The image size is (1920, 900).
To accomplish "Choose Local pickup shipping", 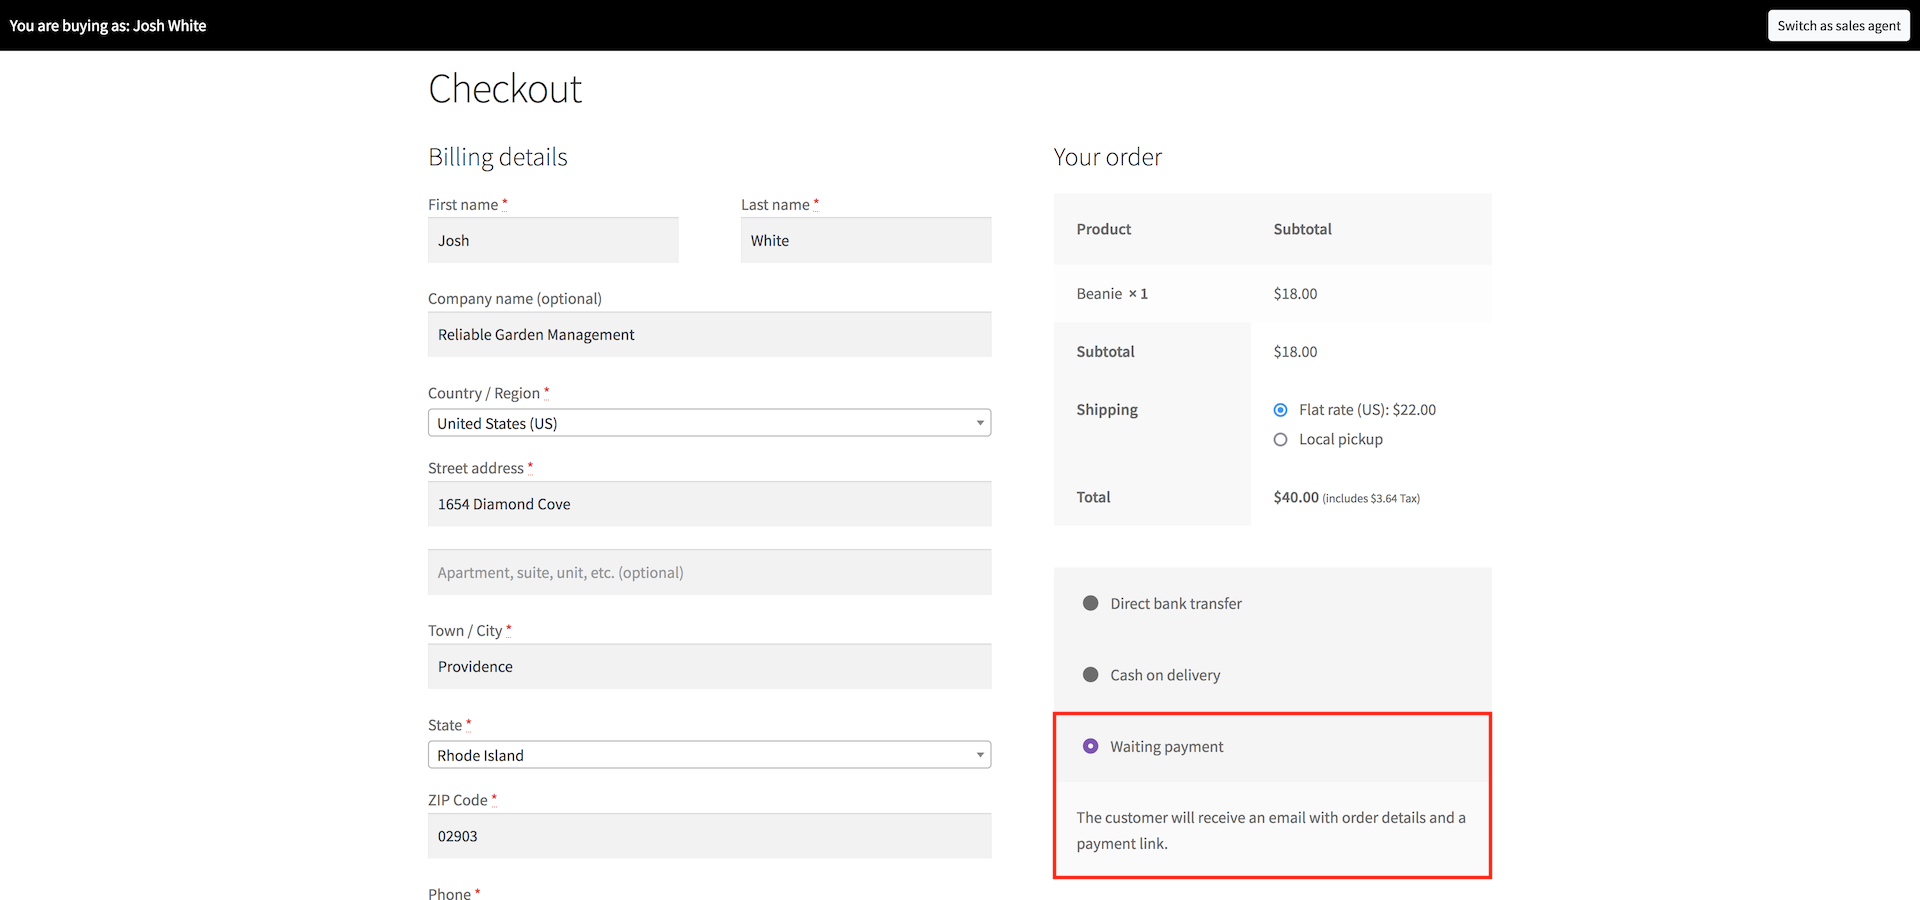I will [x=1280, y=440].
